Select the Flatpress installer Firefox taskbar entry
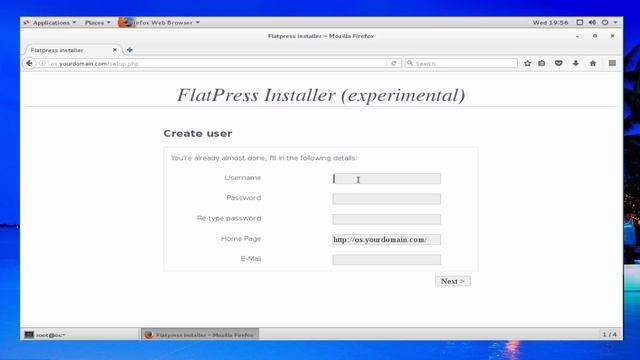 (200, 335)
